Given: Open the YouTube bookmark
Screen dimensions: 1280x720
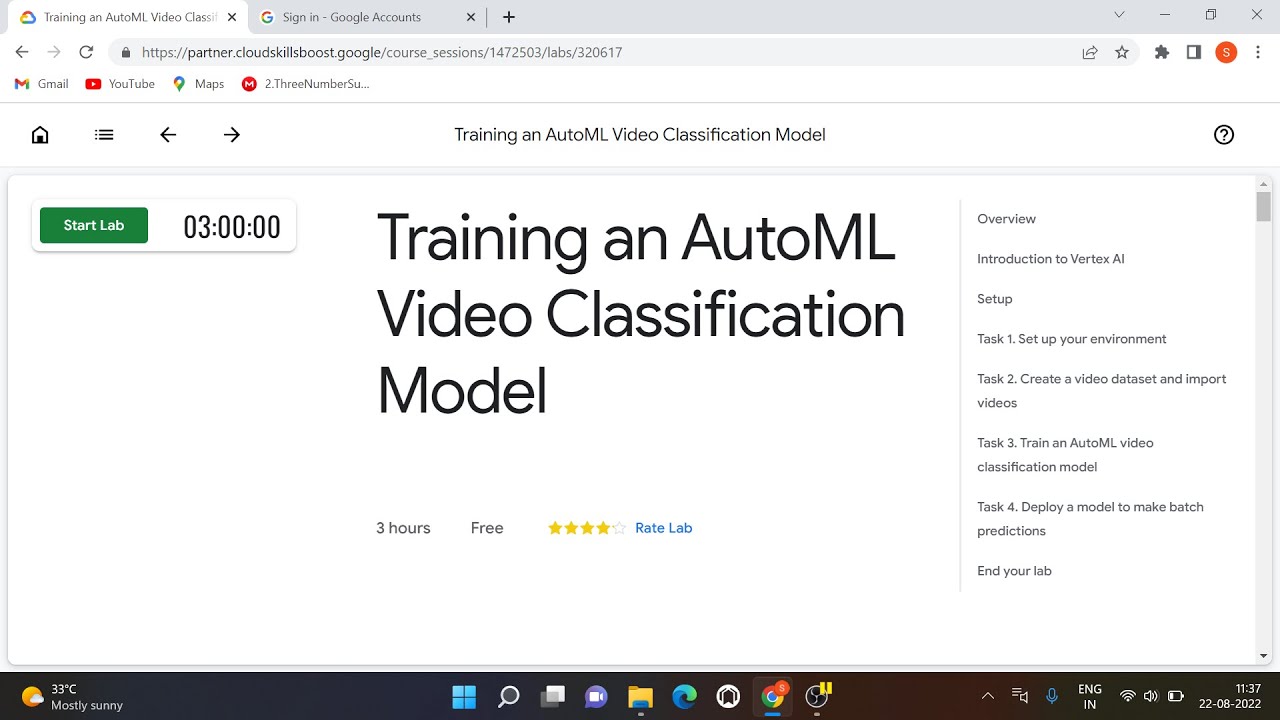Looking at the screenshot, I should (120, 84).
